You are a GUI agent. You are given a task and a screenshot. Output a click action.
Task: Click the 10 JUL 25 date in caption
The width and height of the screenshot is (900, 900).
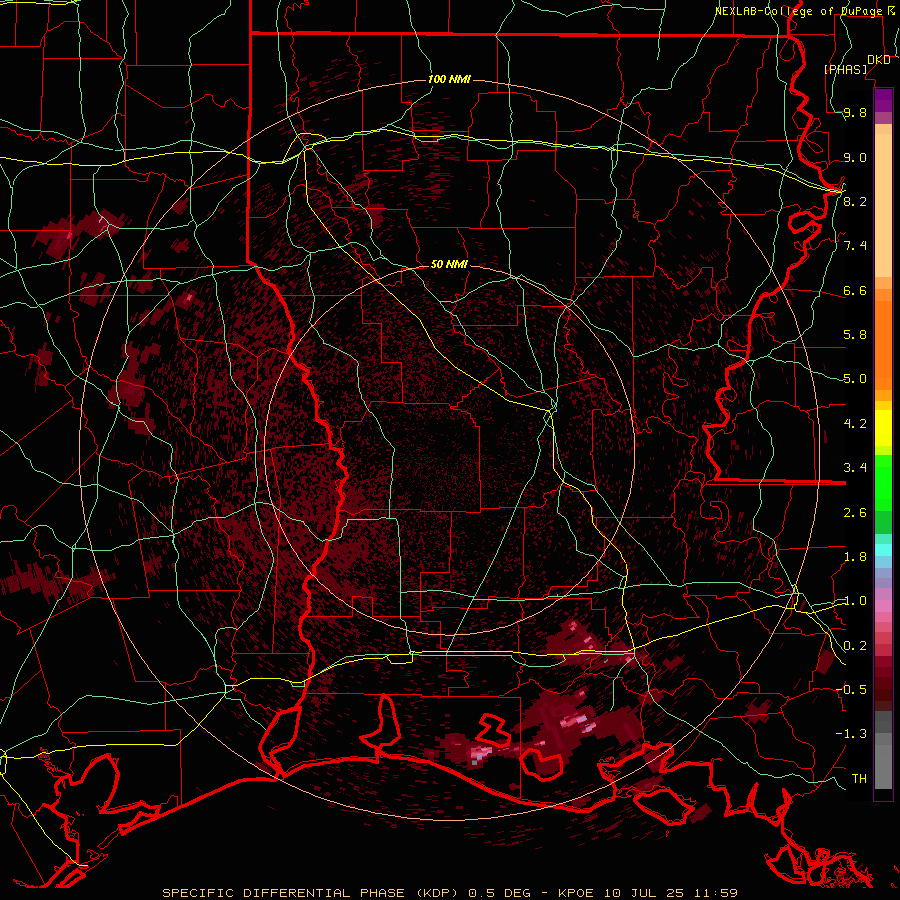(x=642, y=893)
